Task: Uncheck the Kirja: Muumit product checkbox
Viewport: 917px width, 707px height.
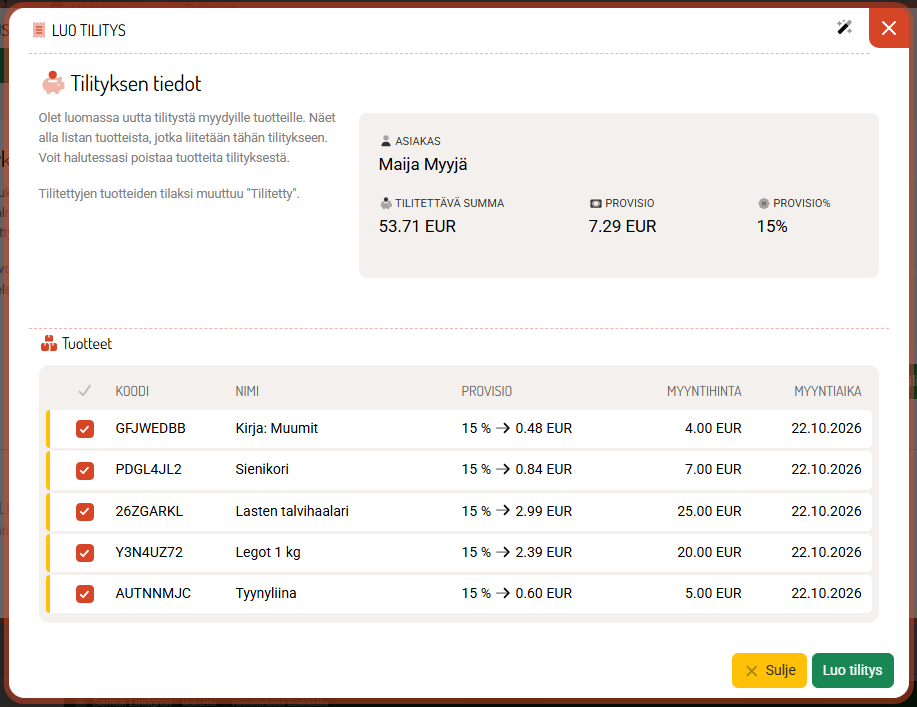Action: [85, 429]
